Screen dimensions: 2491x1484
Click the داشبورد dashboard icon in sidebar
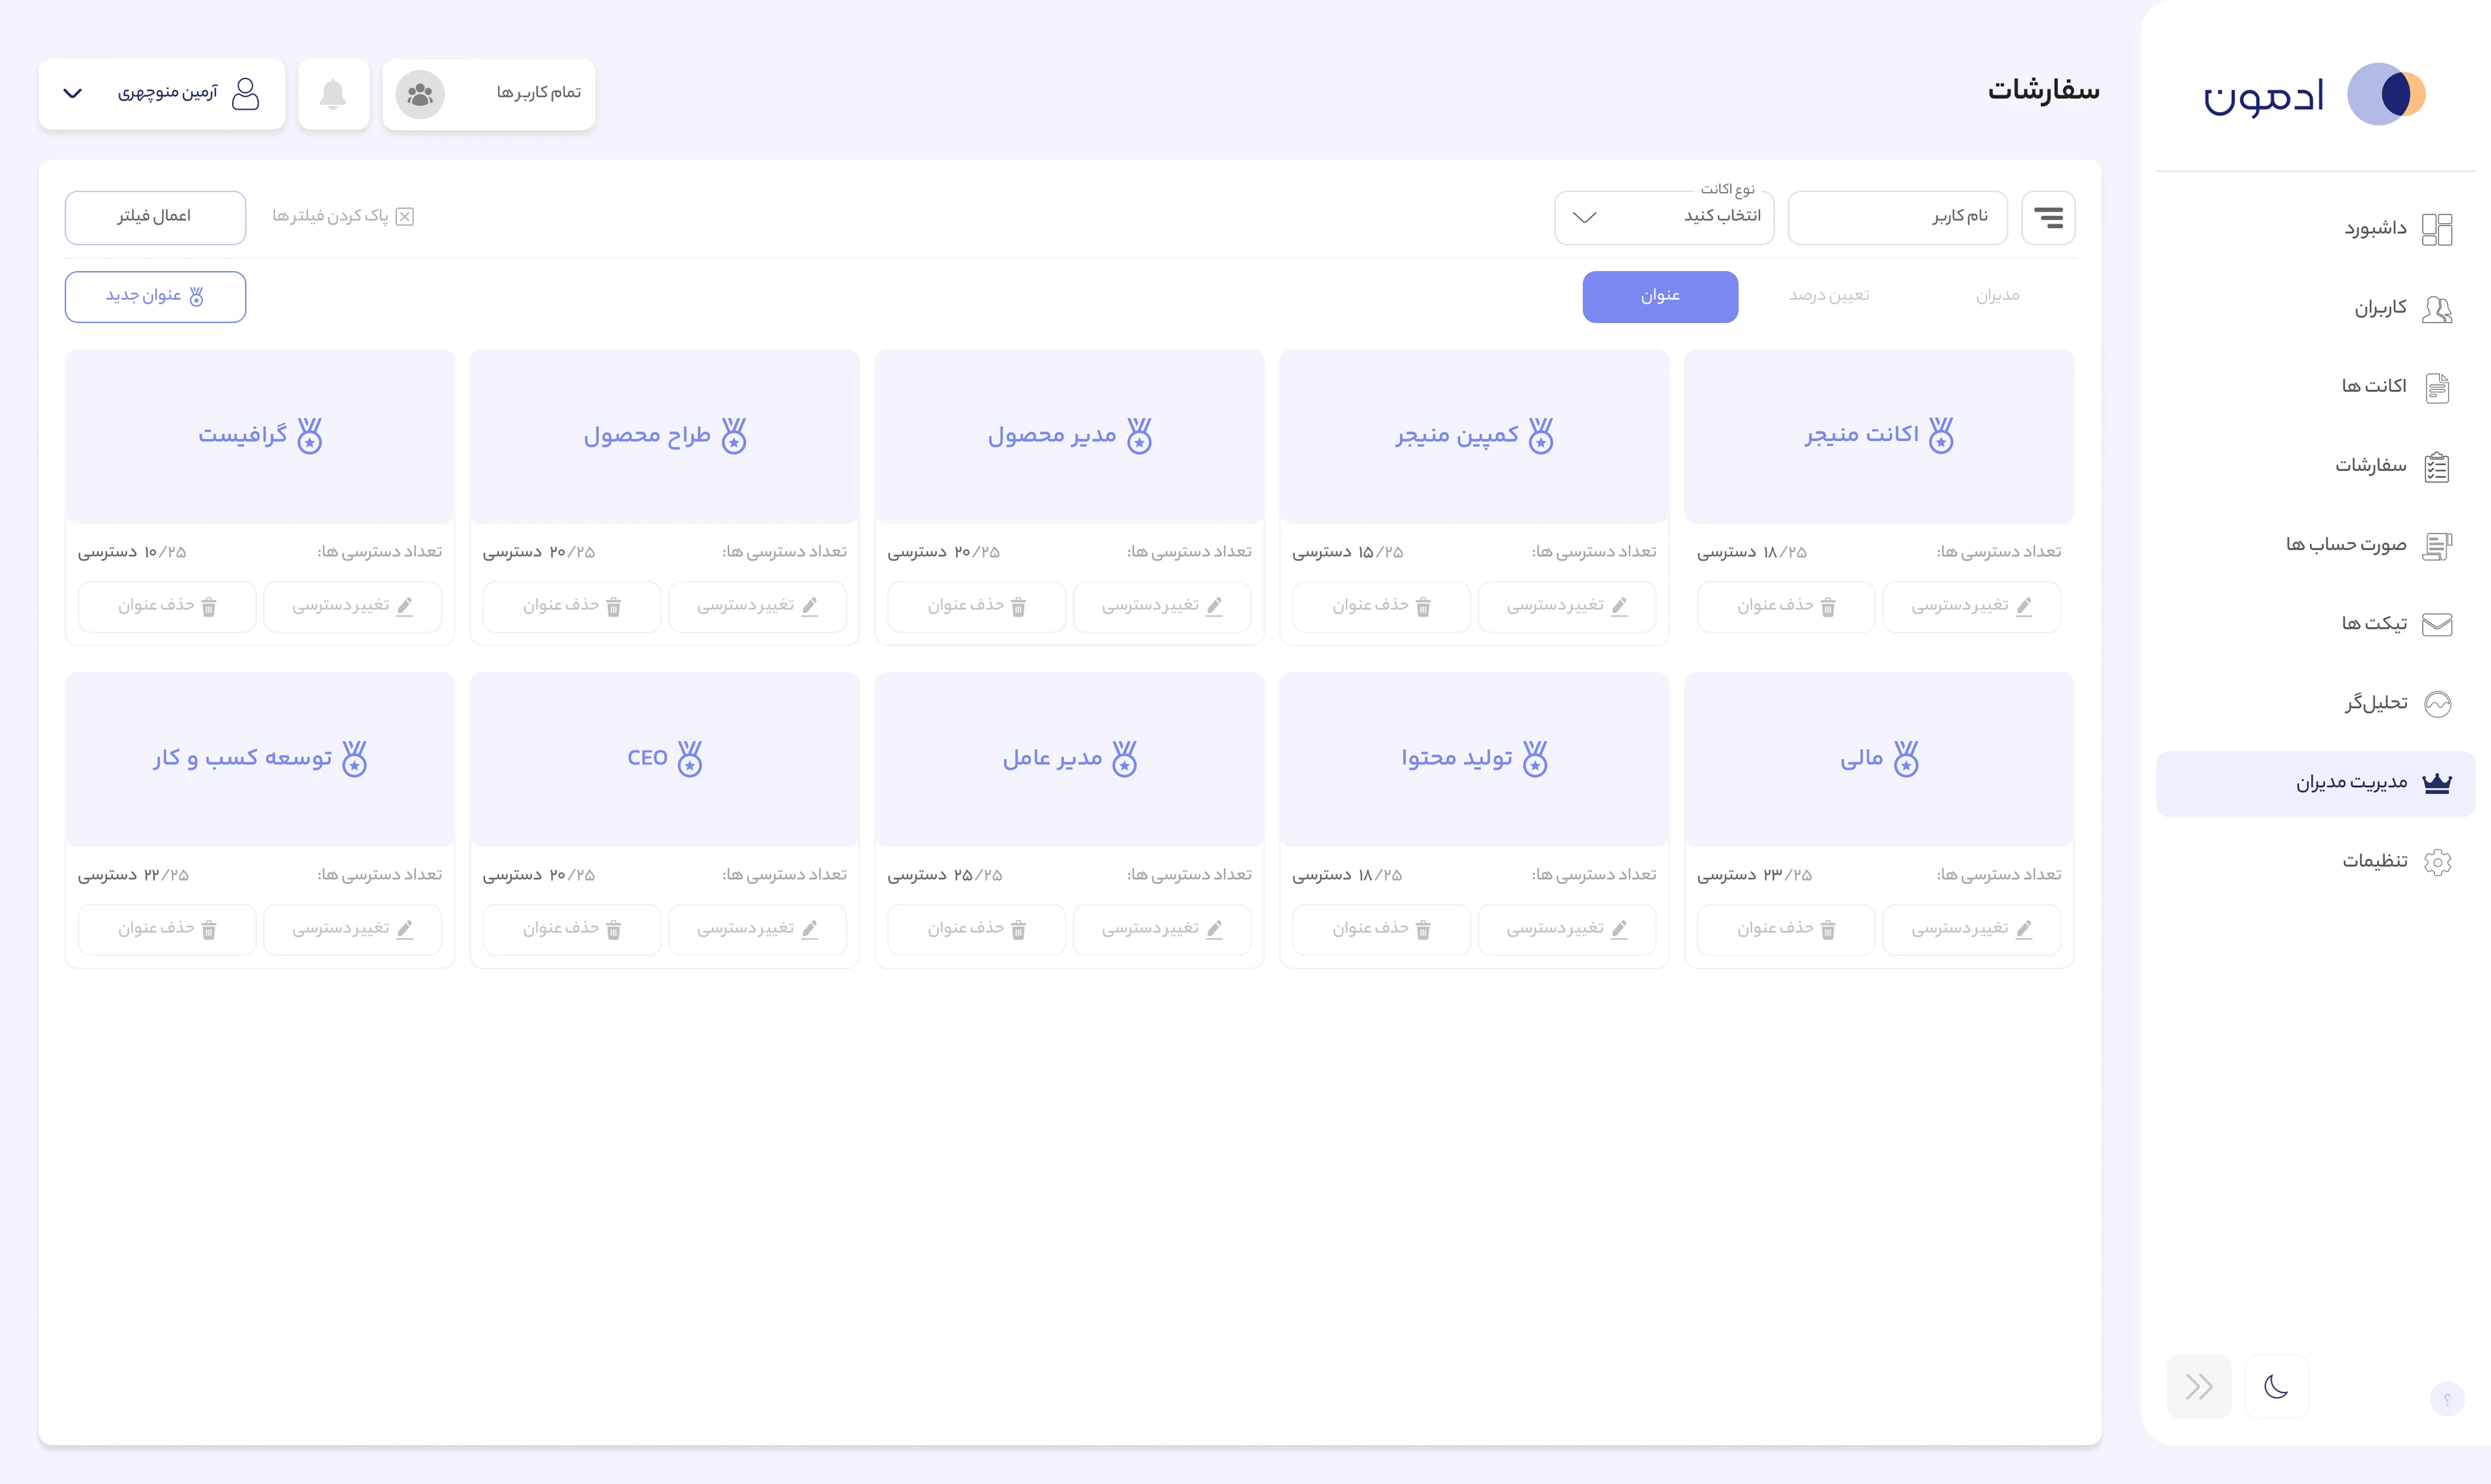coord(2437,229)
